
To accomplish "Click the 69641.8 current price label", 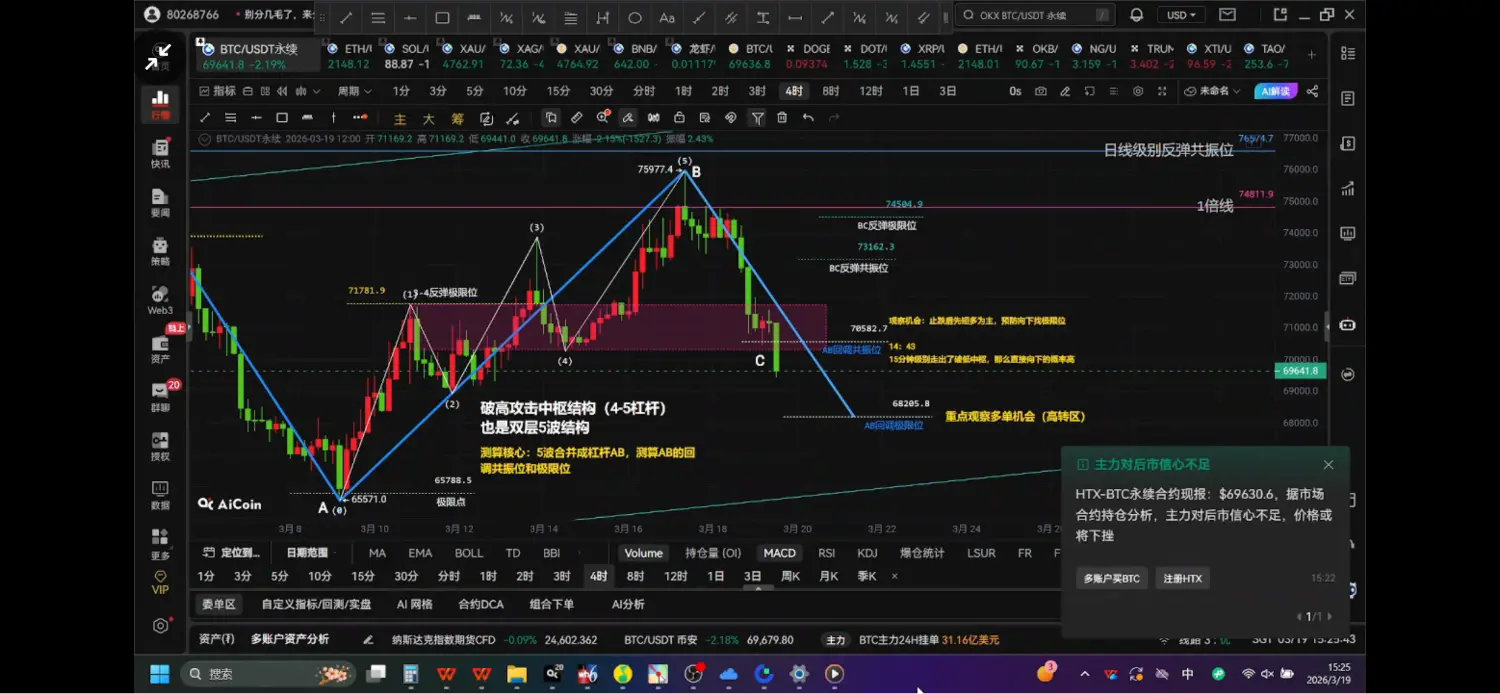I will pyautogui.click(x=1301, y=371).
